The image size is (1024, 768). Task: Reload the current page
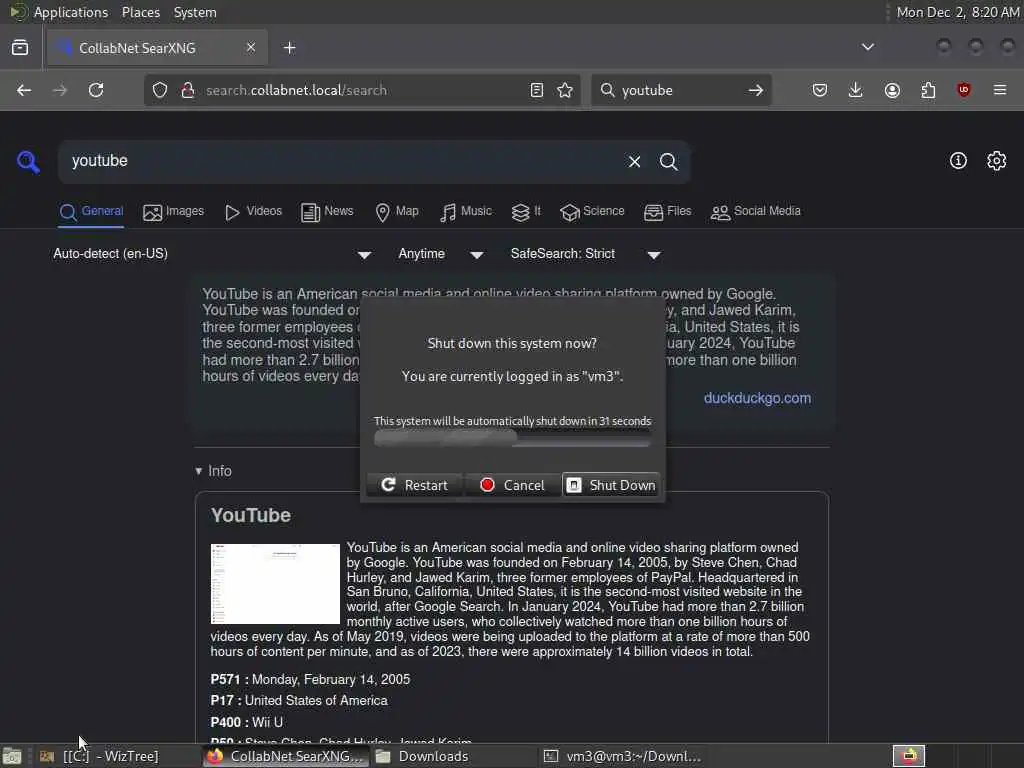coord(96,90)
